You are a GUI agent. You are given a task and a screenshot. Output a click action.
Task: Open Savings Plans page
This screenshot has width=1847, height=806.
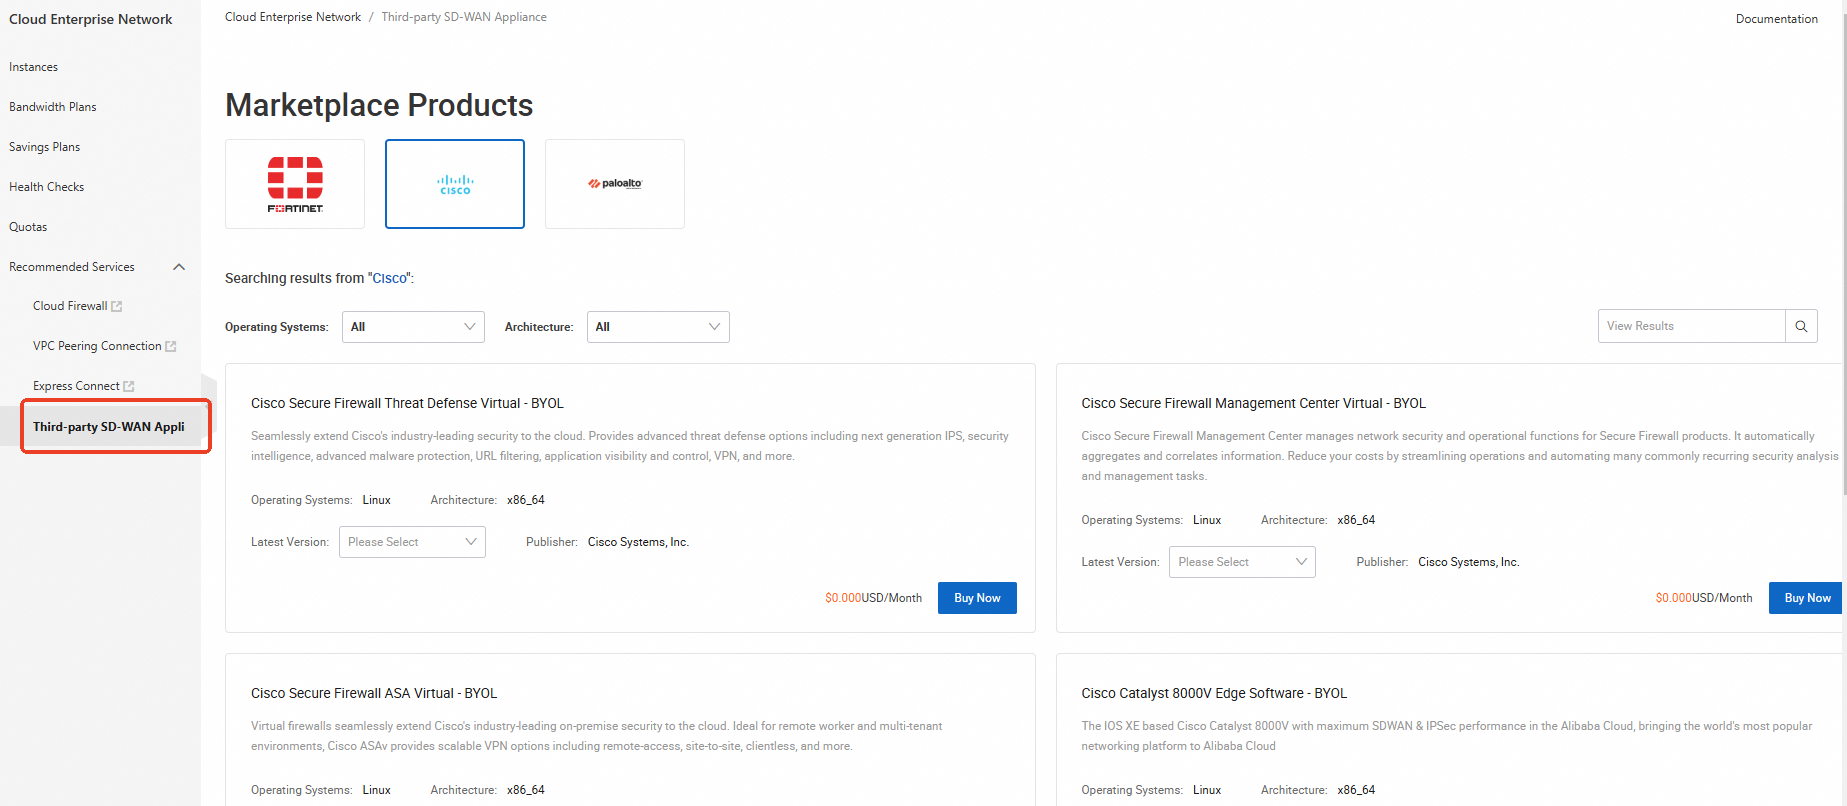[45, 147]
